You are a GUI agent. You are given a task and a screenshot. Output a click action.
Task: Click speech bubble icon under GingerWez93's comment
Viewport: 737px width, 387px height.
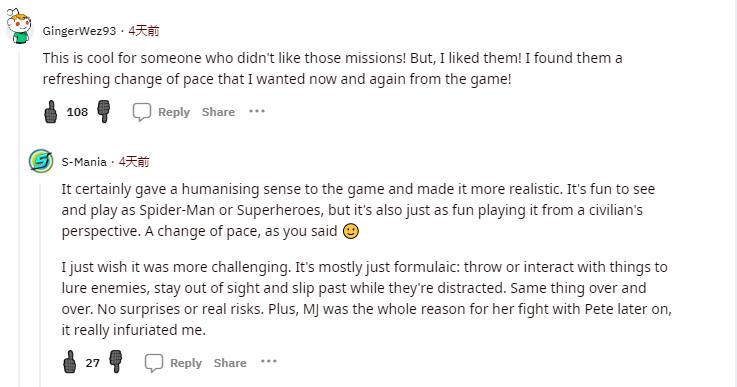(x=141, y=112)
